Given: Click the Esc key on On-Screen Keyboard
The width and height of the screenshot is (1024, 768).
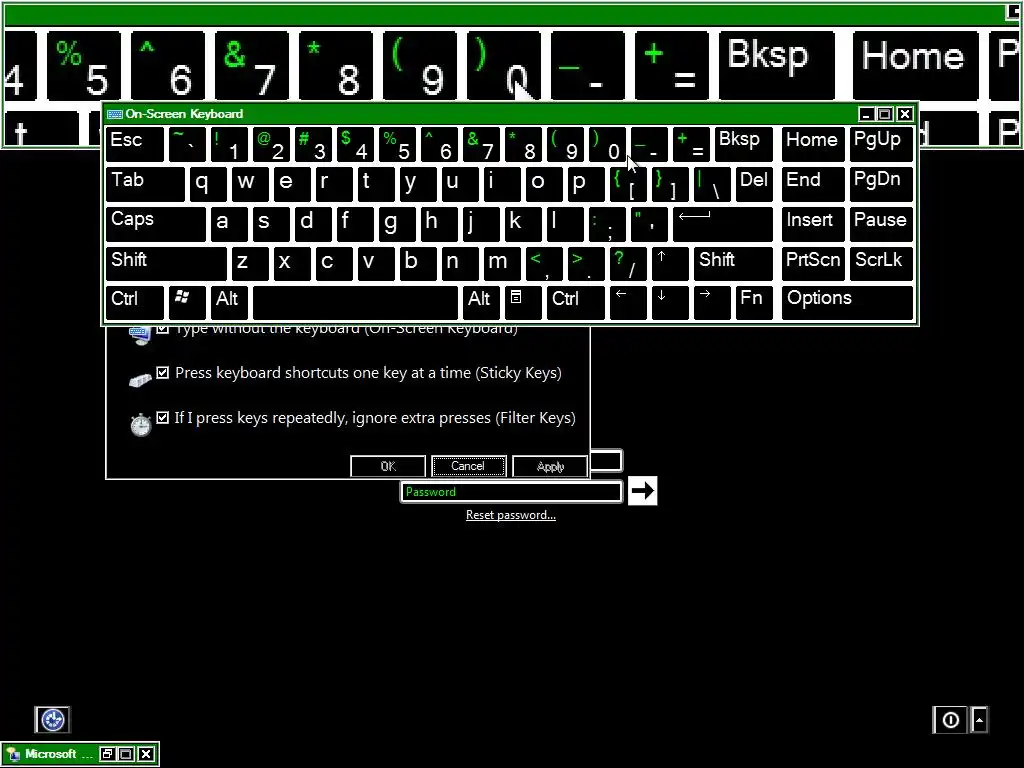Looking at the screenshot, I should [135, 144].
